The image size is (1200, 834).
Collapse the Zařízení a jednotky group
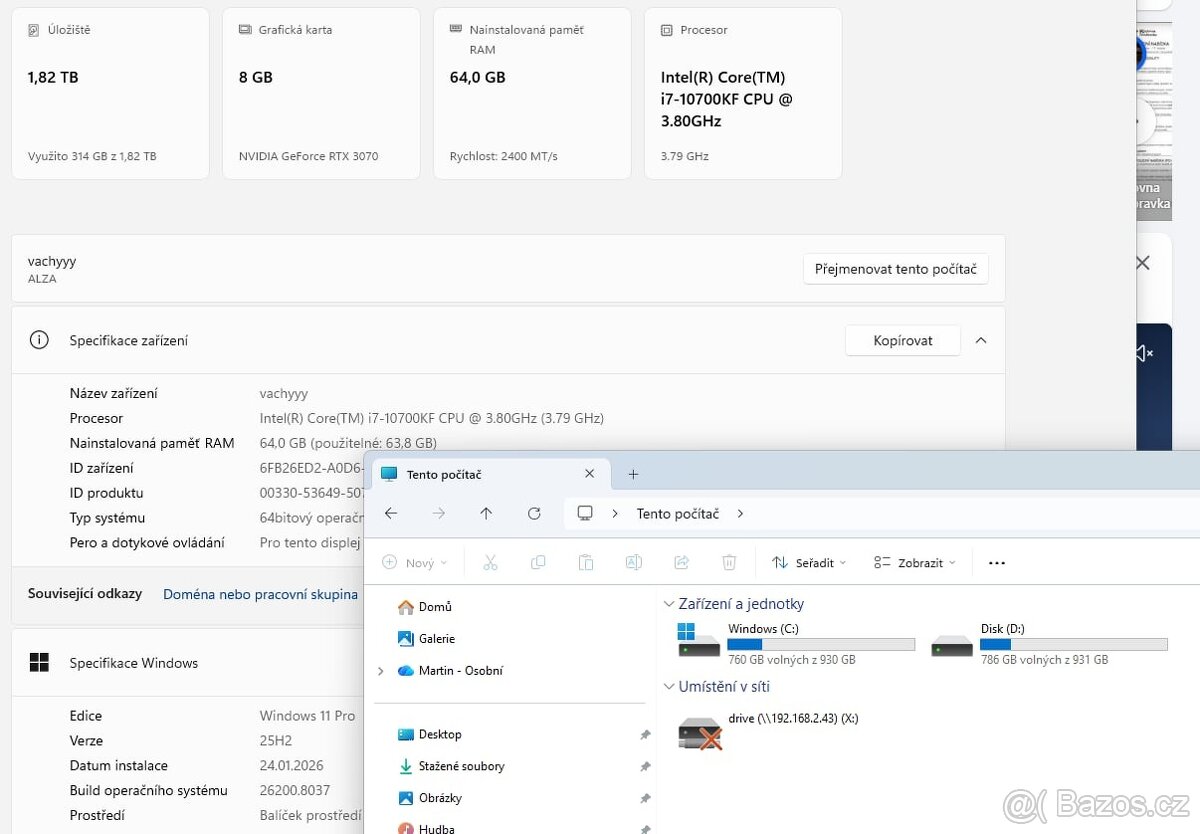(x=669, y=604)
